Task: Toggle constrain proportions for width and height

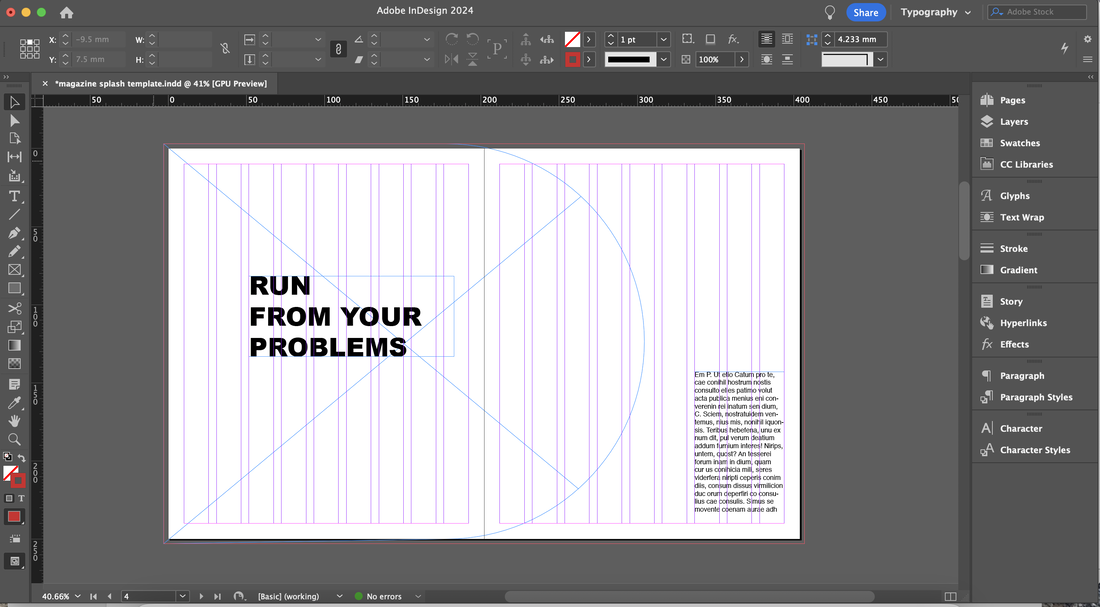Action: [224, 48]
